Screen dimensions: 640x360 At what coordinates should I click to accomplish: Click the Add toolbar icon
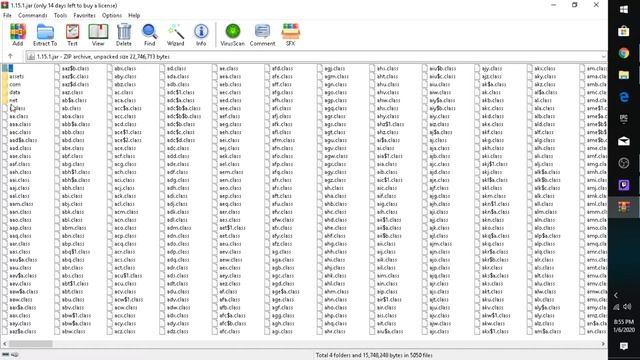pyautogui.click(x=18, y=34)
